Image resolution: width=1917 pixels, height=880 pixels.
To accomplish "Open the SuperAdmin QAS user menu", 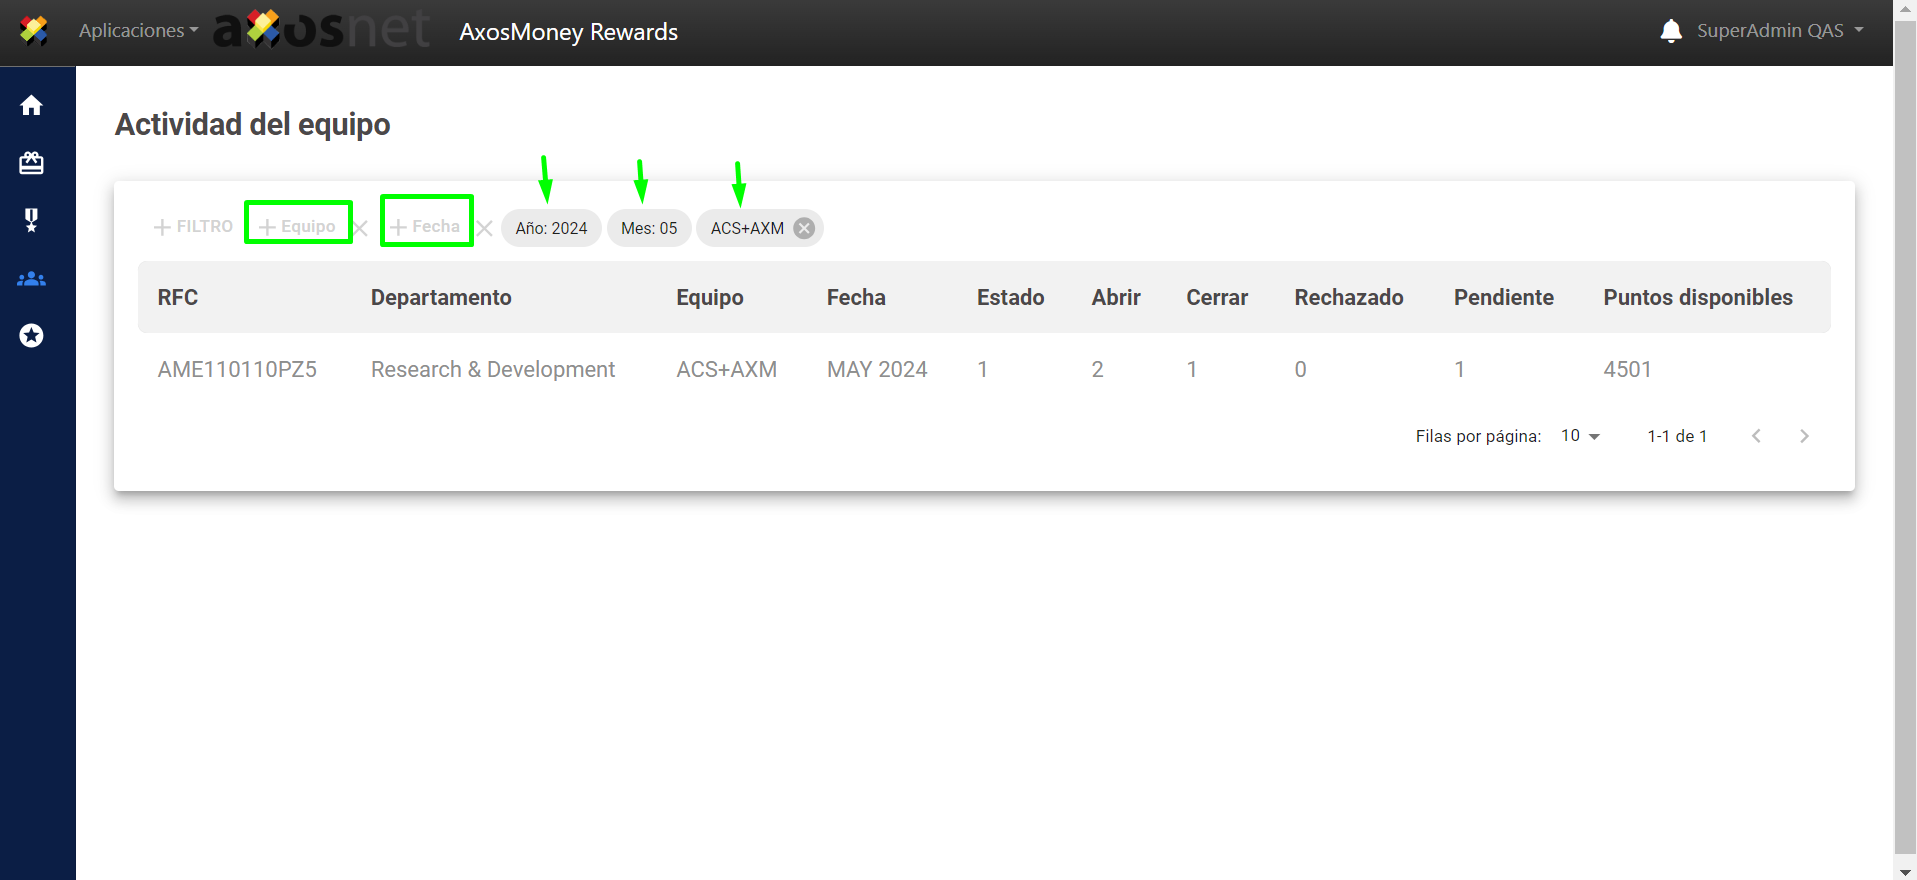I will click(x=1780, y=31).
